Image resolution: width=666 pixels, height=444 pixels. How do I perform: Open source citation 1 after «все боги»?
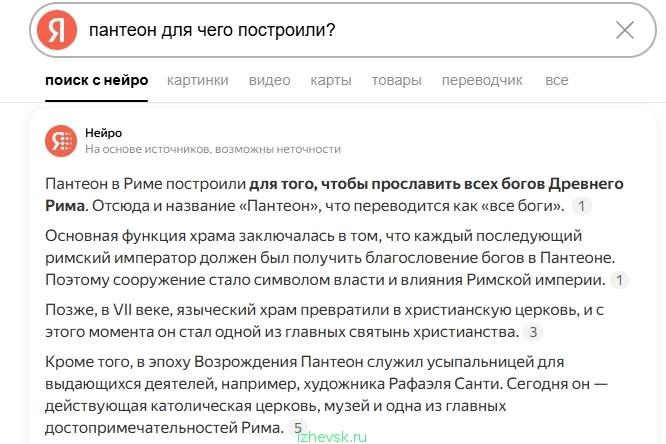pos(581,206)
